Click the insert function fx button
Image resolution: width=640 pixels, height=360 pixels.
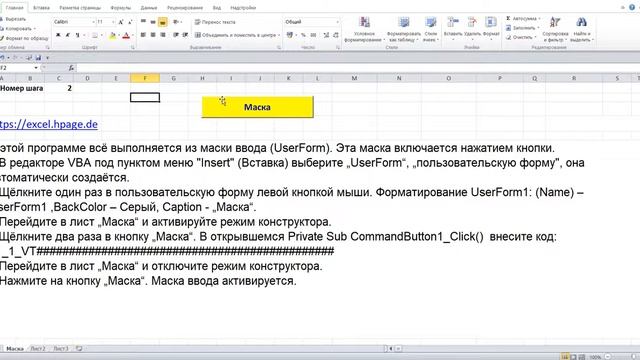point(71,68)
